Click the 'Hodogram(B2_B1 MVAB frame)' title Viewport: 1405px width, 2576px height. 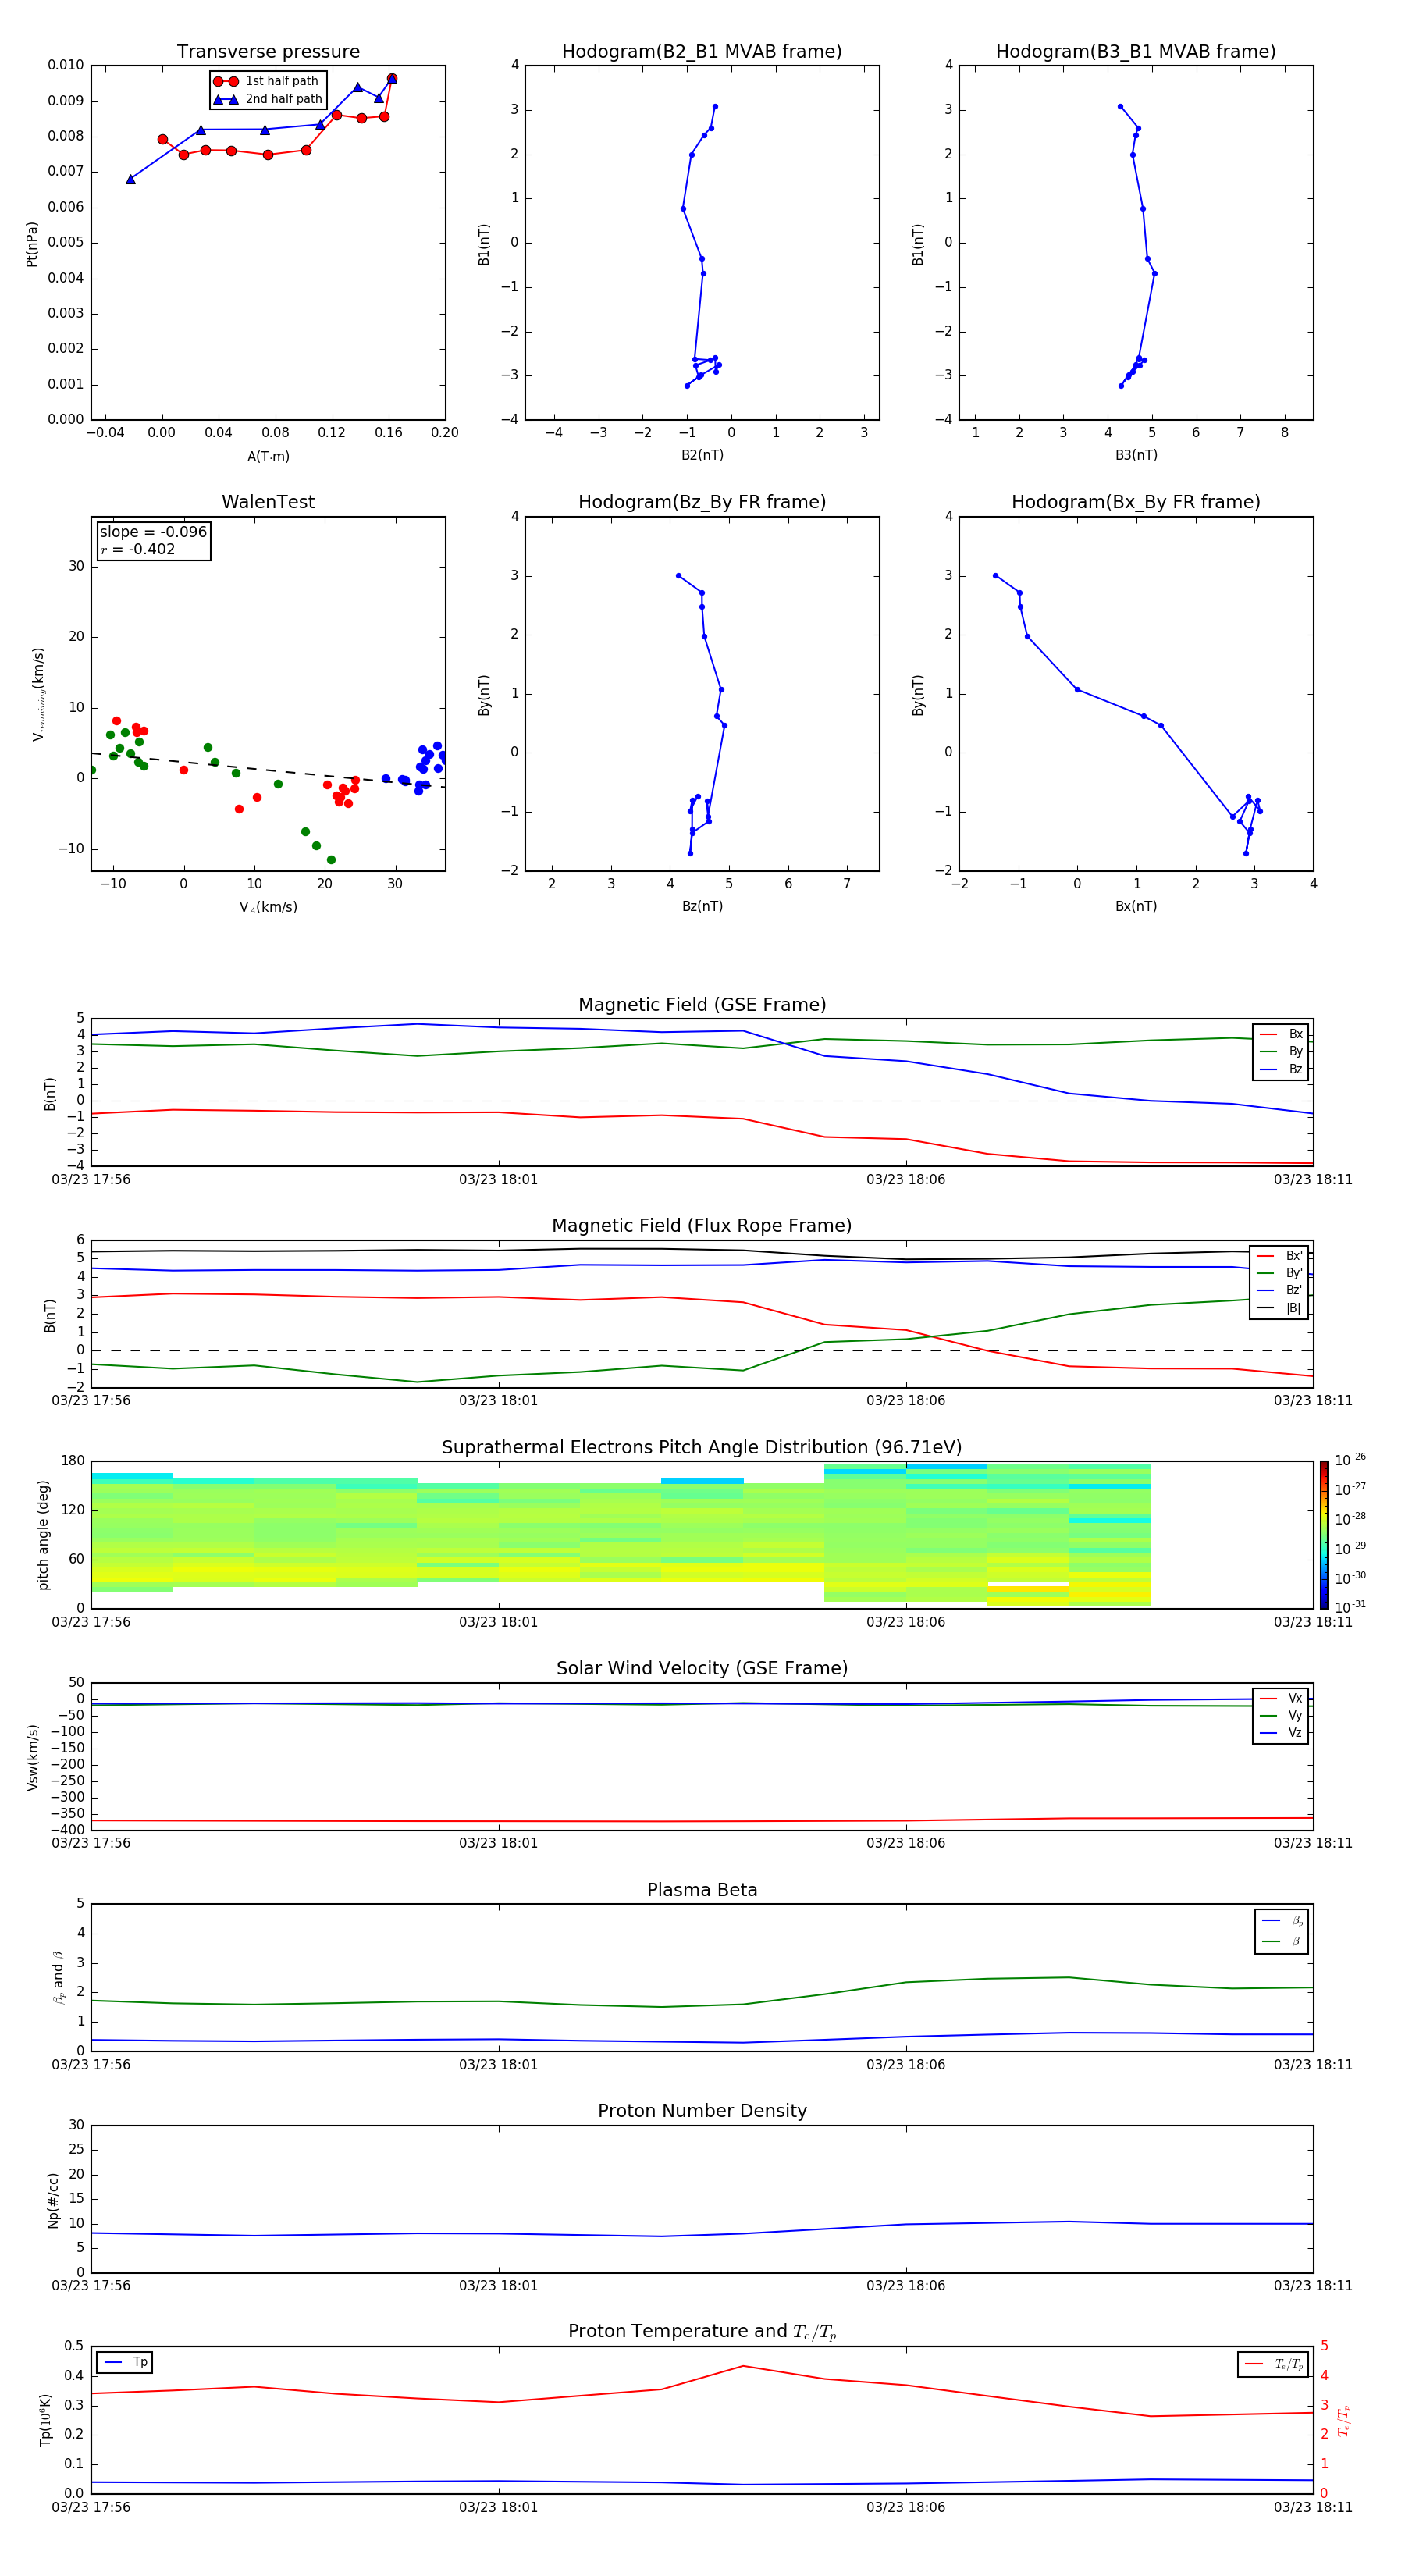702,52
